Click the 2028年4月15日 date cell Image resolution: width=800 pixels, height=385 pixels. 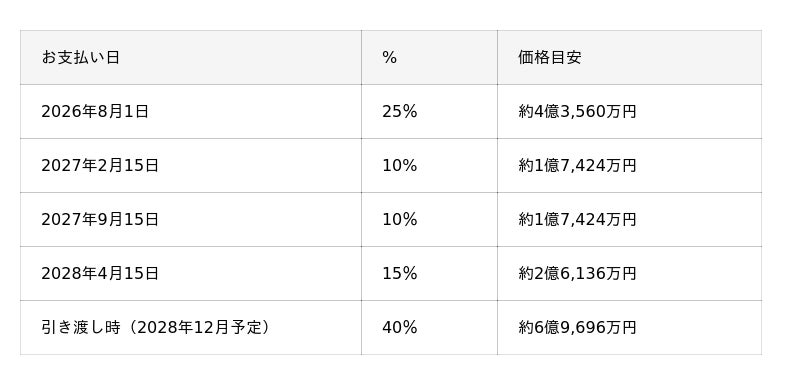click(191, 274)
